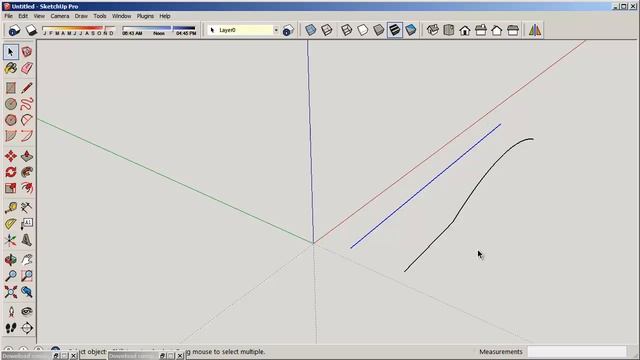This screenshot has width=640, height=360.
Task: Select the Position Camera tool
Action: coord(11,312)
